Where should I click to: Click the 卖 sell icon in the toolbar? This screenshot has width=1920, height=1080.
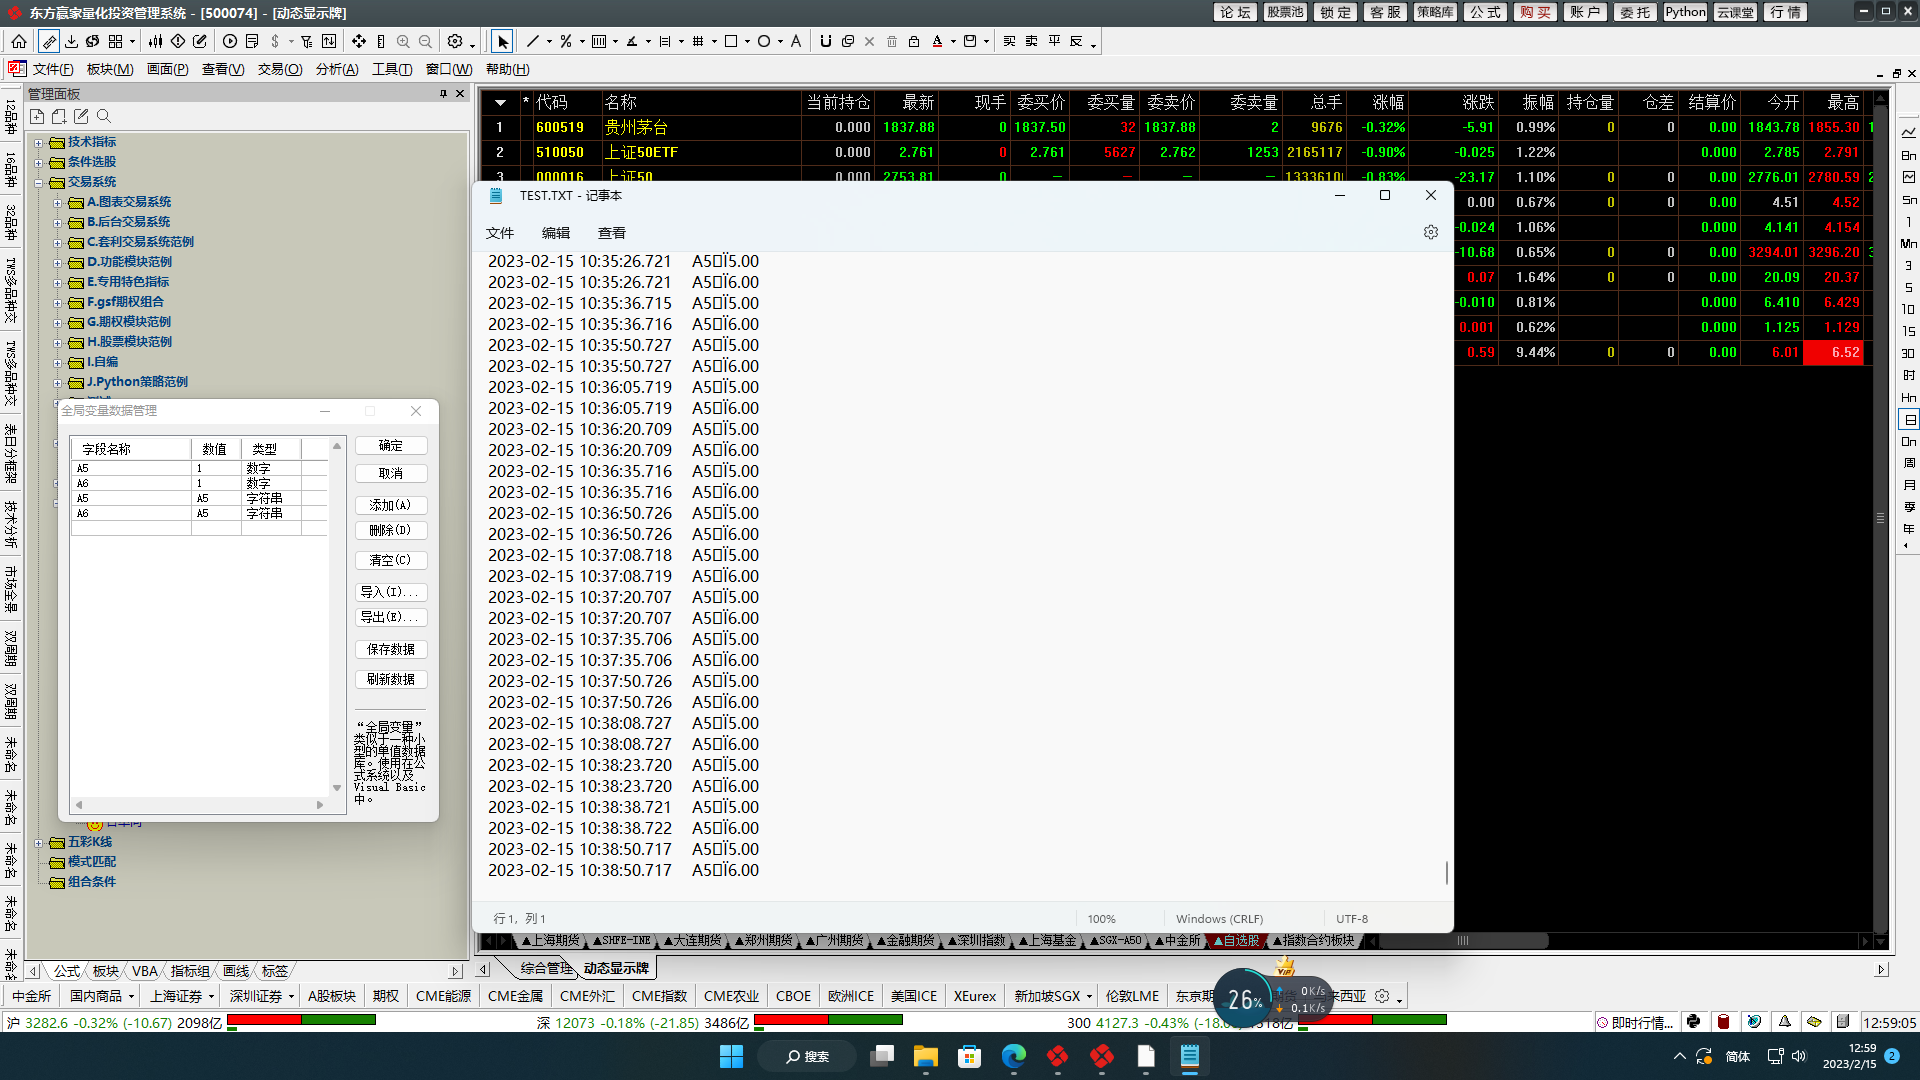tap(1031, 41)
